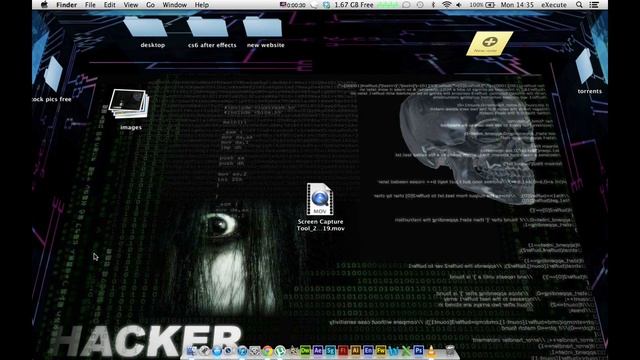The height and width of the screenshot is (360, 640).
Task: Launch Adobe Flash (Fl) from dock
Action: (x=343, y=350)
